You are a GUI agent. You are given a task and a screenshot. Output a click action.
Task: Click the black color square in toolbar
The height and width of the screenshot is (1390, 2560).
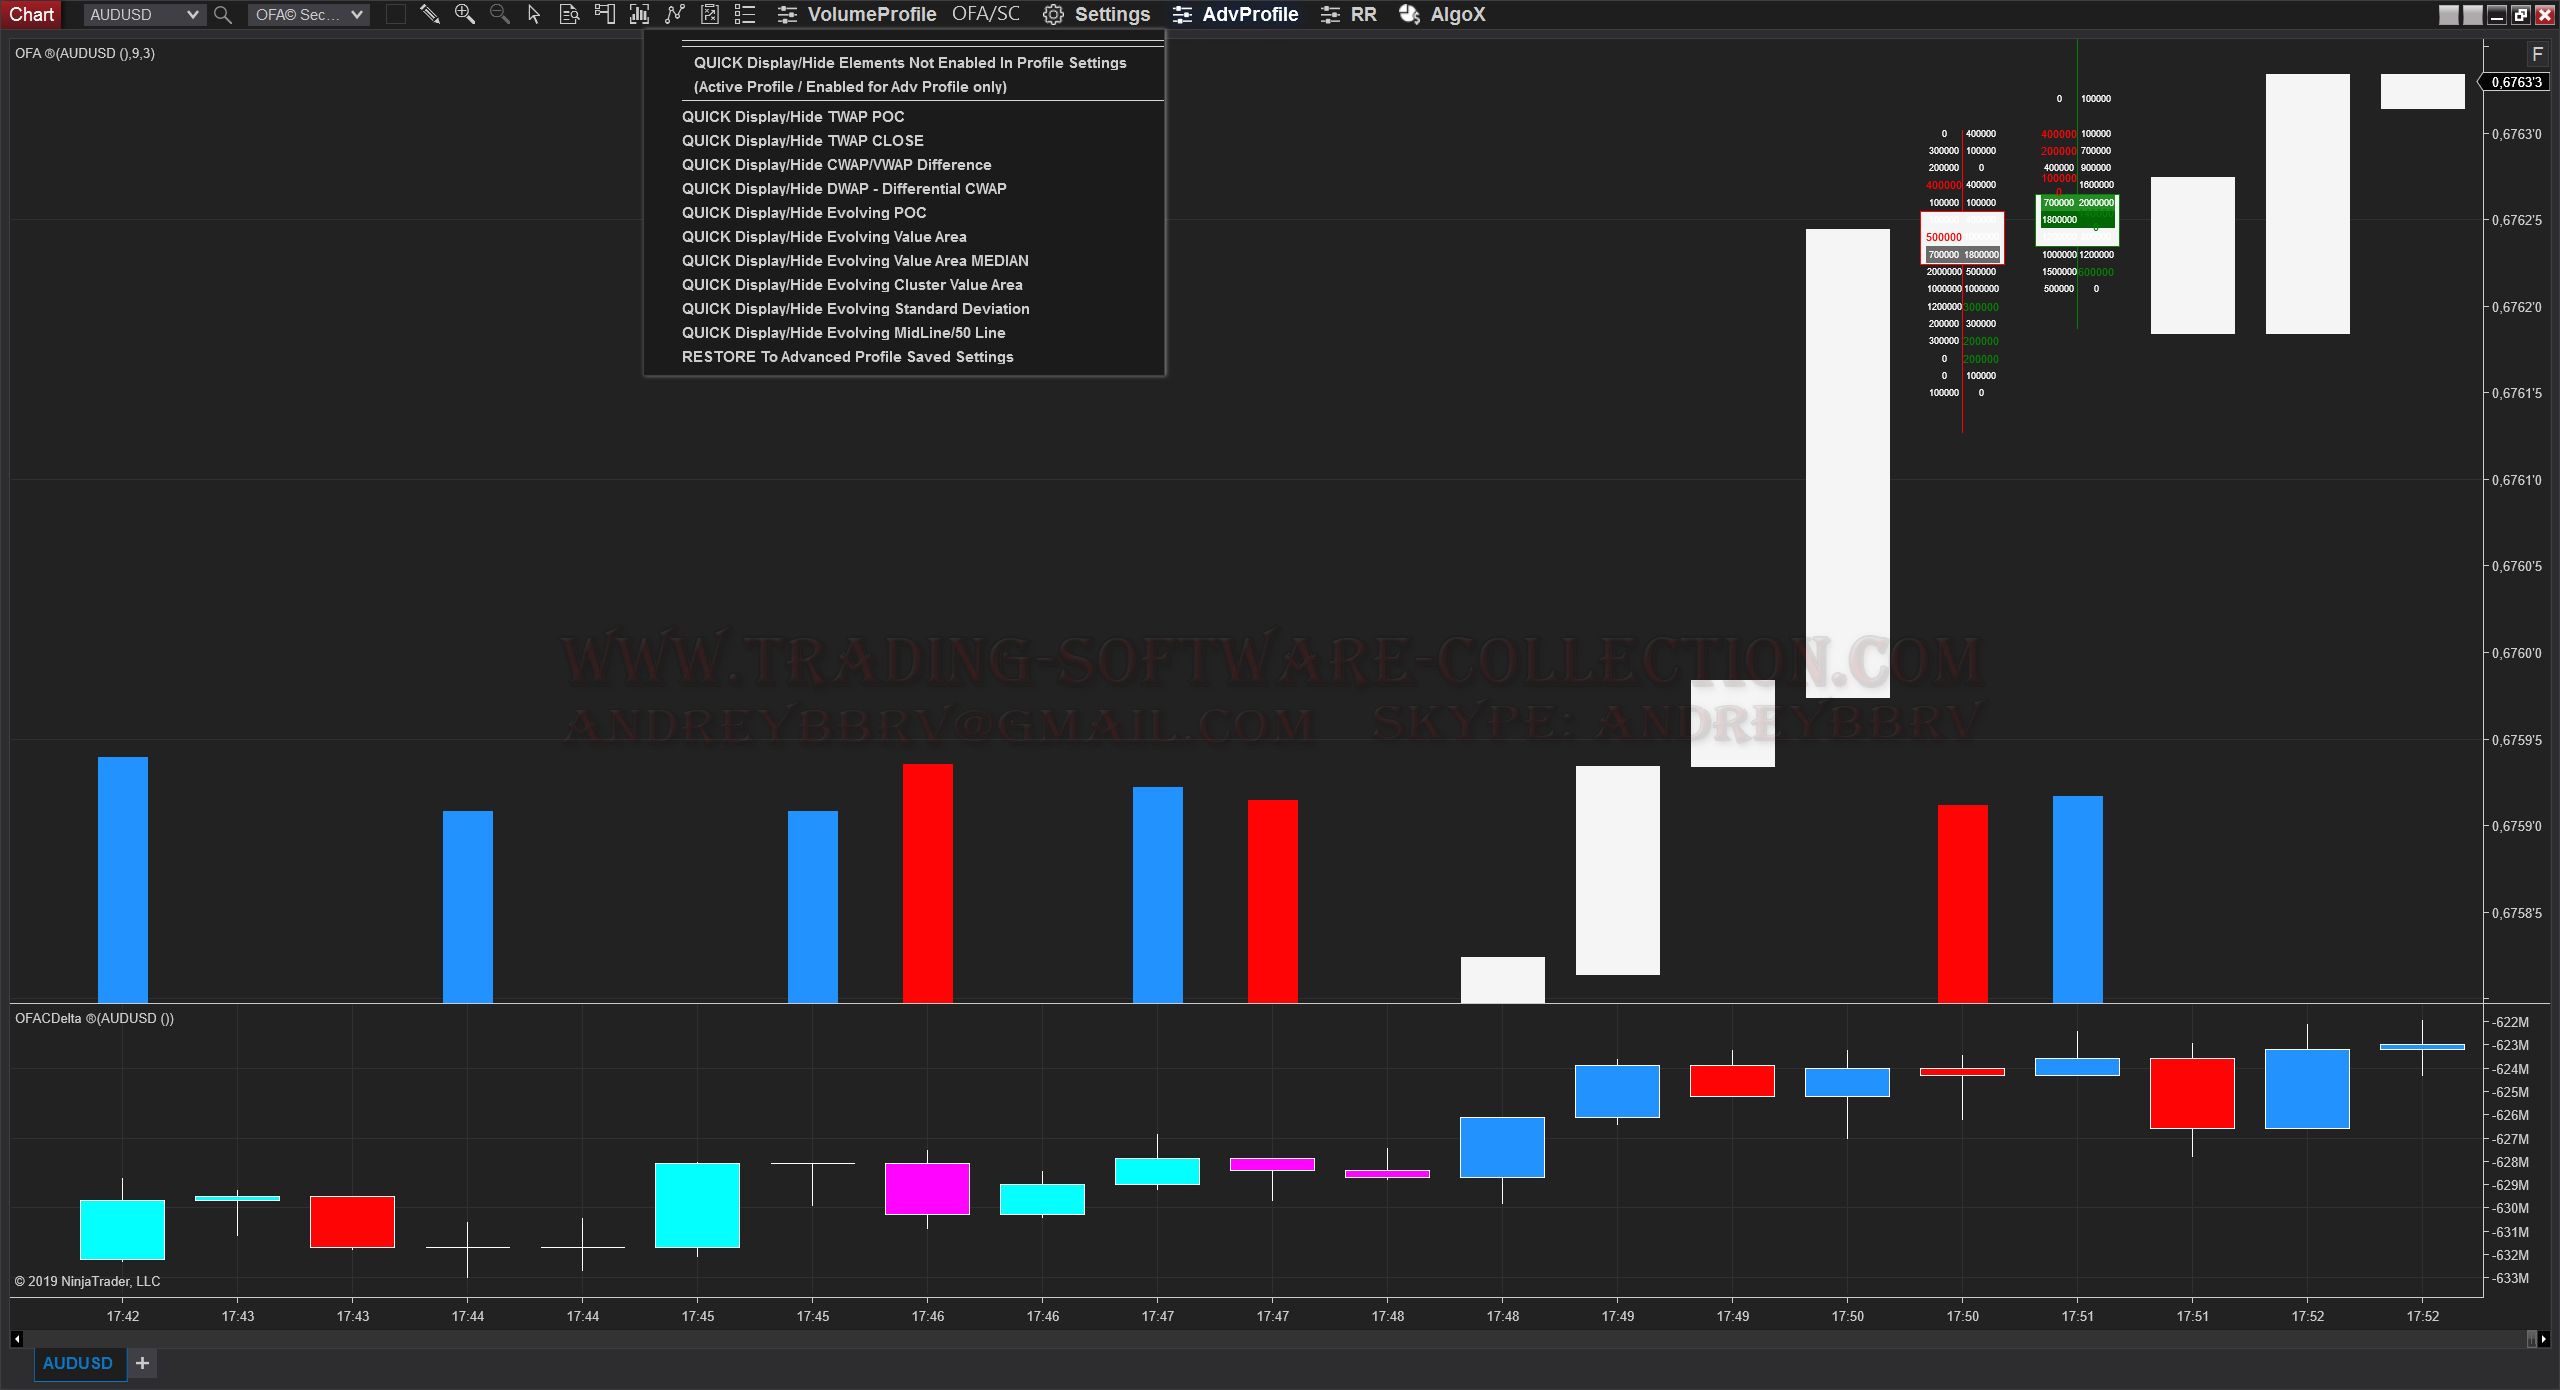pyautogui.click(x=396, y=14)
